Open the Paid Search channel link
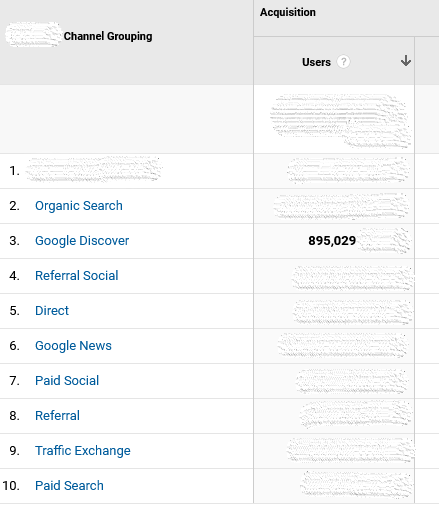439x509 pixels. [69, 486]
